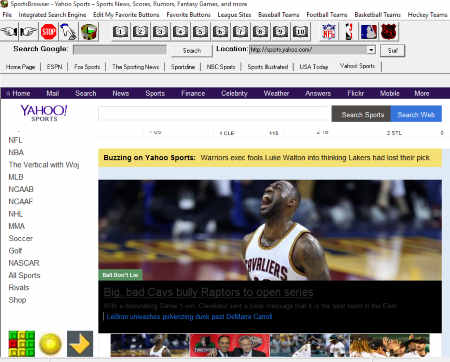Viewport: 450px width, 362px height.
Task: Click inside the Search Google input field
Action: [120, 50]
